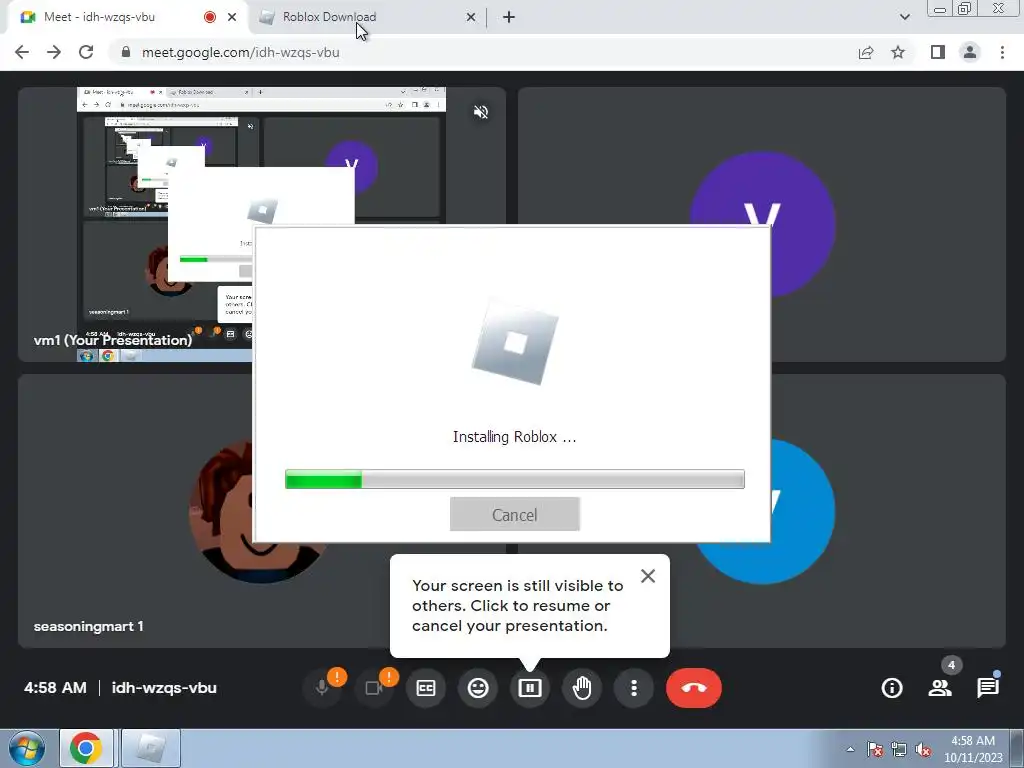The height and width of the screenshot is (768, 1024).
Task: Close the Roblox Download tab
Action: (471, 17)
